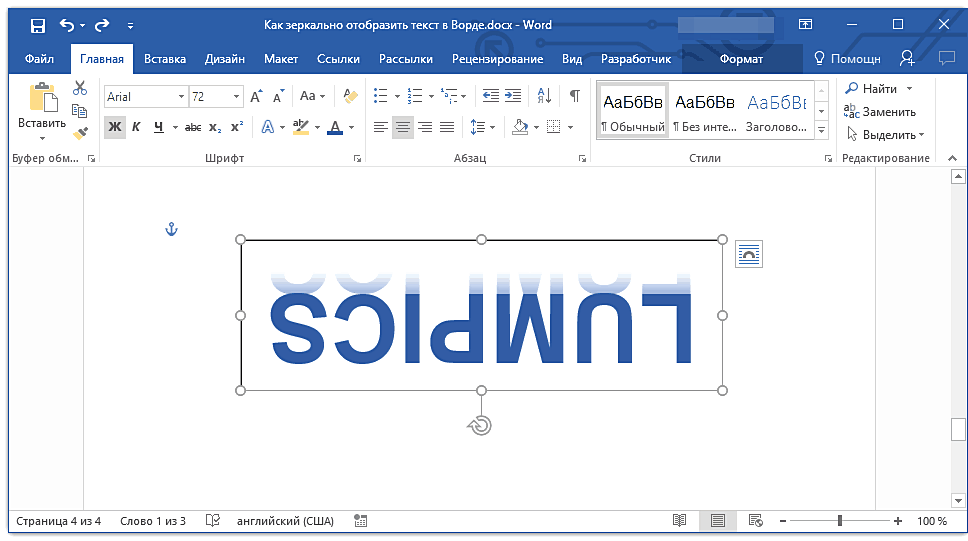
Task: Click the Format Painter brush icon
Action: (x=81, y=133)
